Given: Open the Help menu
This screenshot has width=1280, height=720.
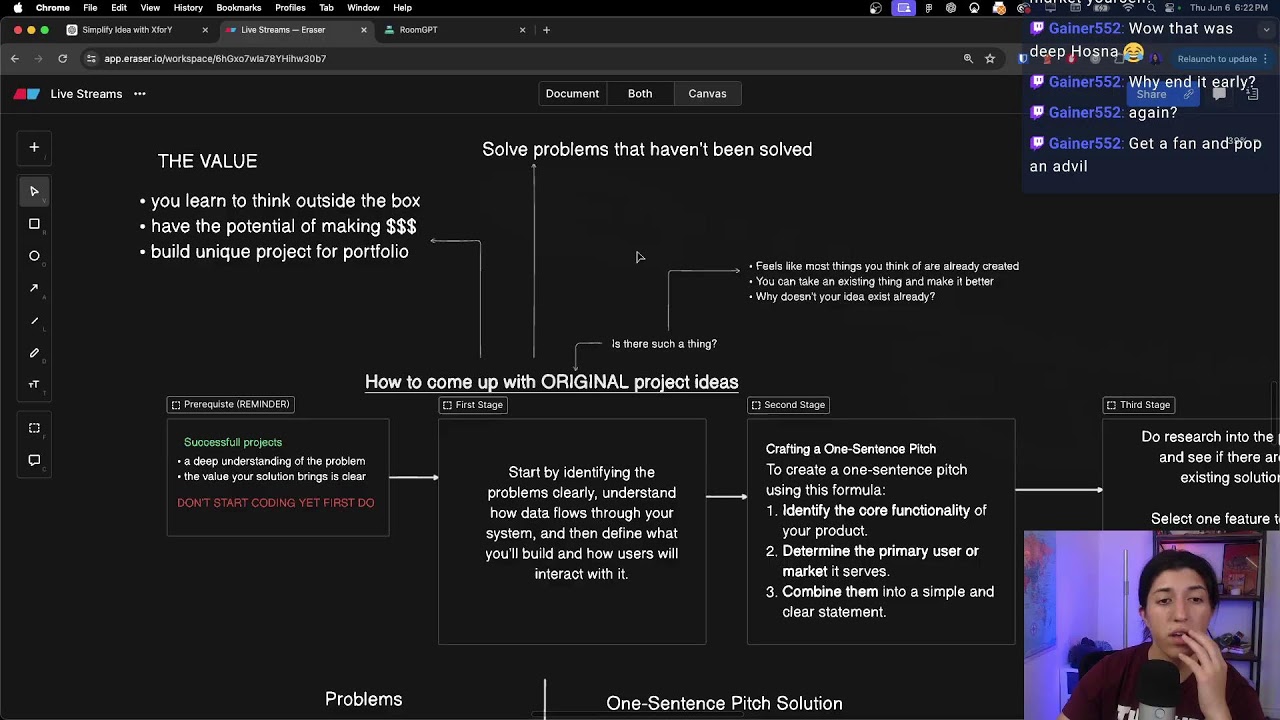Looking at the screenshot, I should point(402,8).
